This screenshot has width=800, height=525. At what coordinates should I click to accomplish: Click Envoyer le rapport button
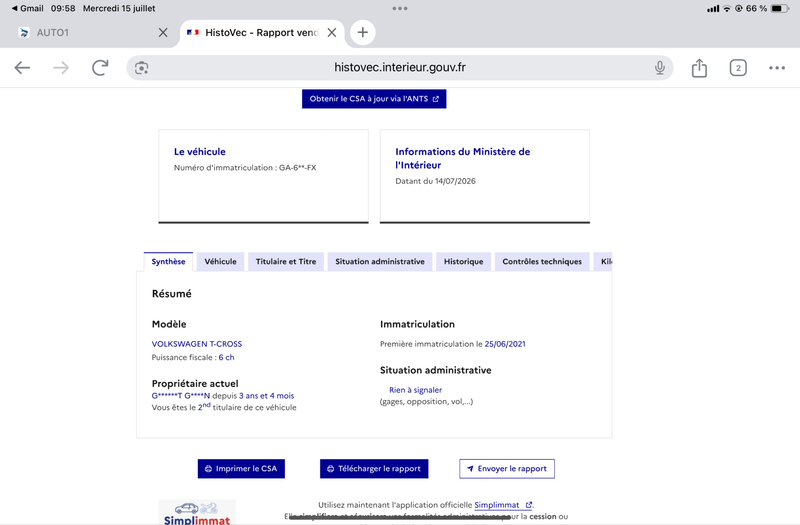click(507, 468)
